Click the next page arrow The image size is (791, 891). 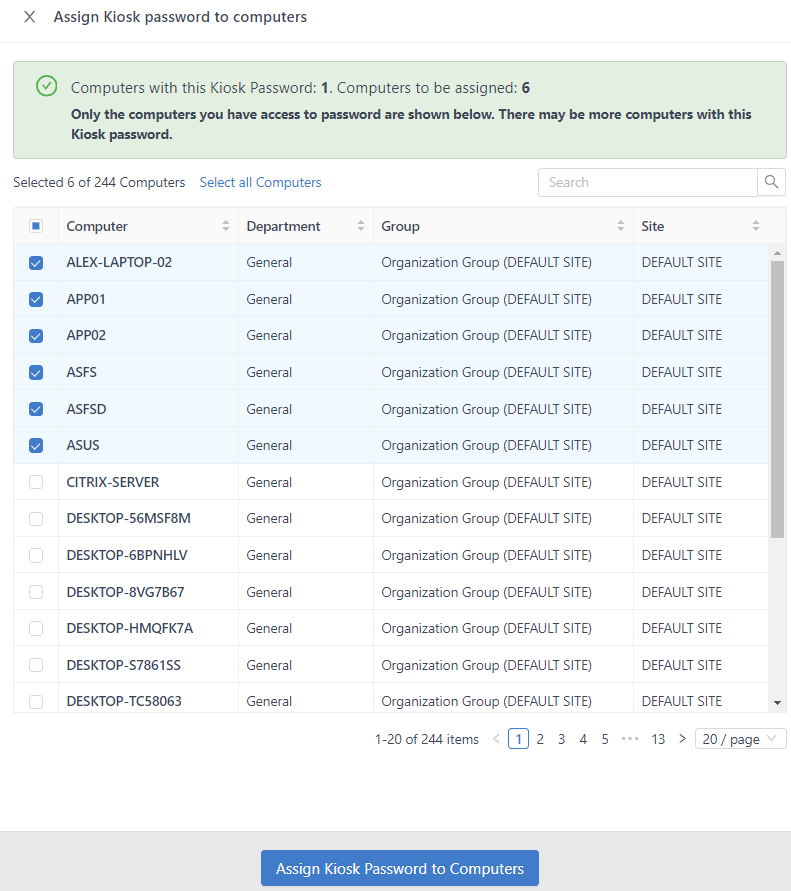point(682,739)
